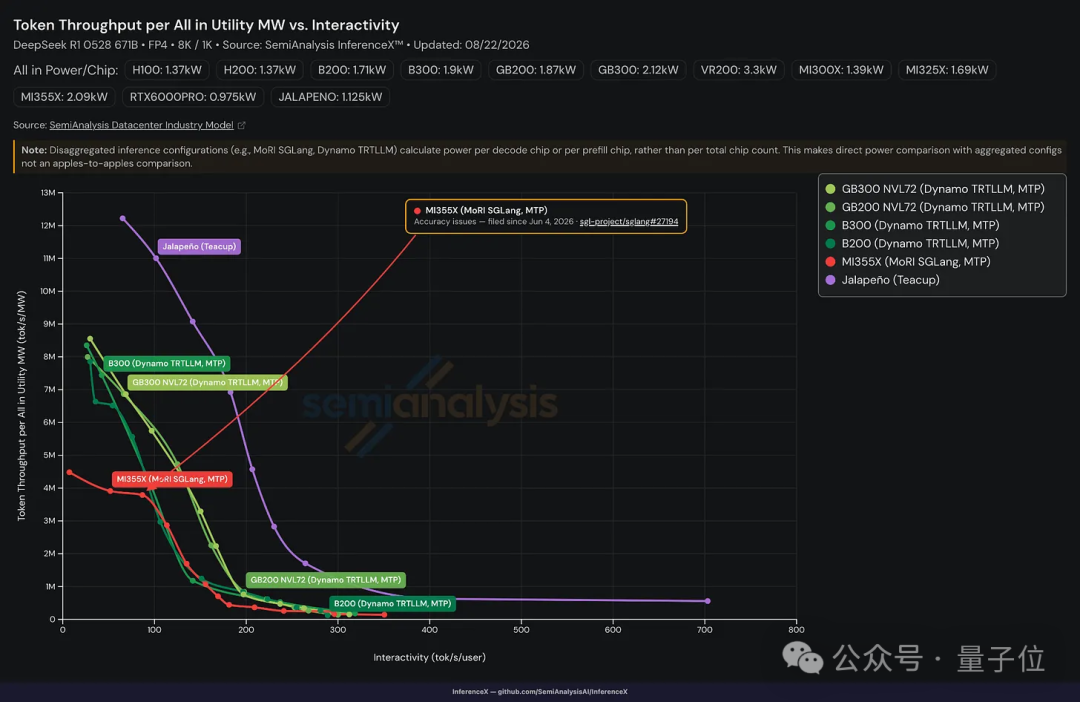
Task: Click the topmost Jalapeño data point near 12M
Action: coord(123,218)
